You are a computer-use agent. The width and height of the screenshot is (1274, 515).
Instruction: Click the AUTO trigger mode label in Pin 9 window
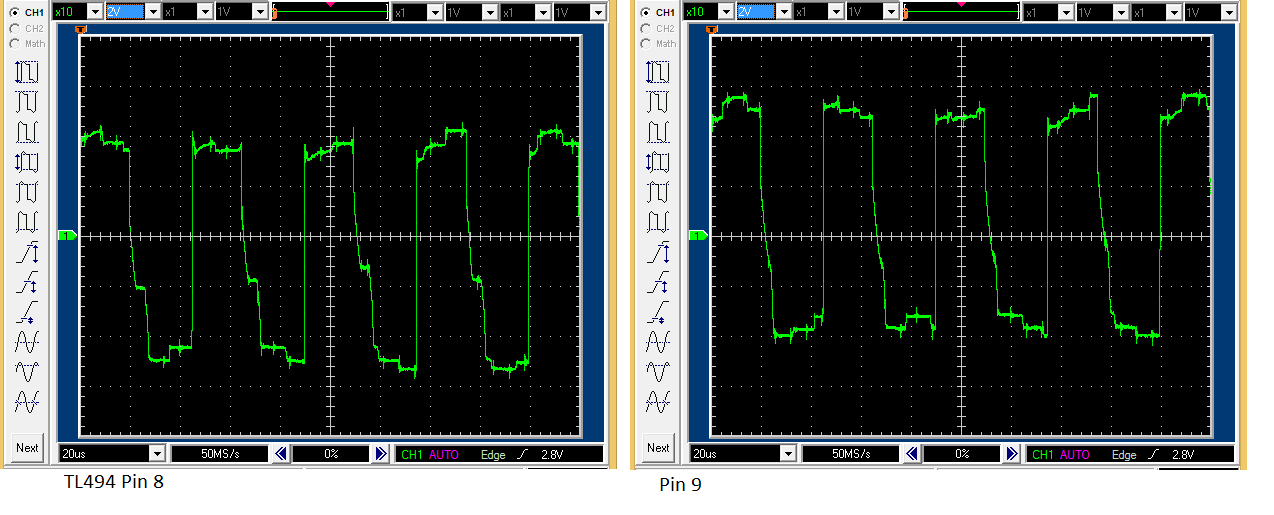coord(1074,455)
